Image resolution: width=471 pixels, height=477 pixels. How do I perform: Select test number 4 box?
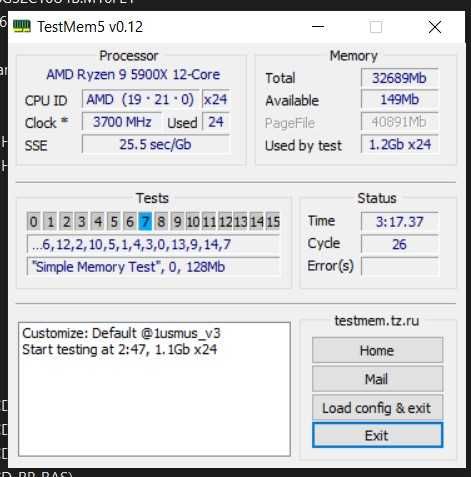coord(98,221)
